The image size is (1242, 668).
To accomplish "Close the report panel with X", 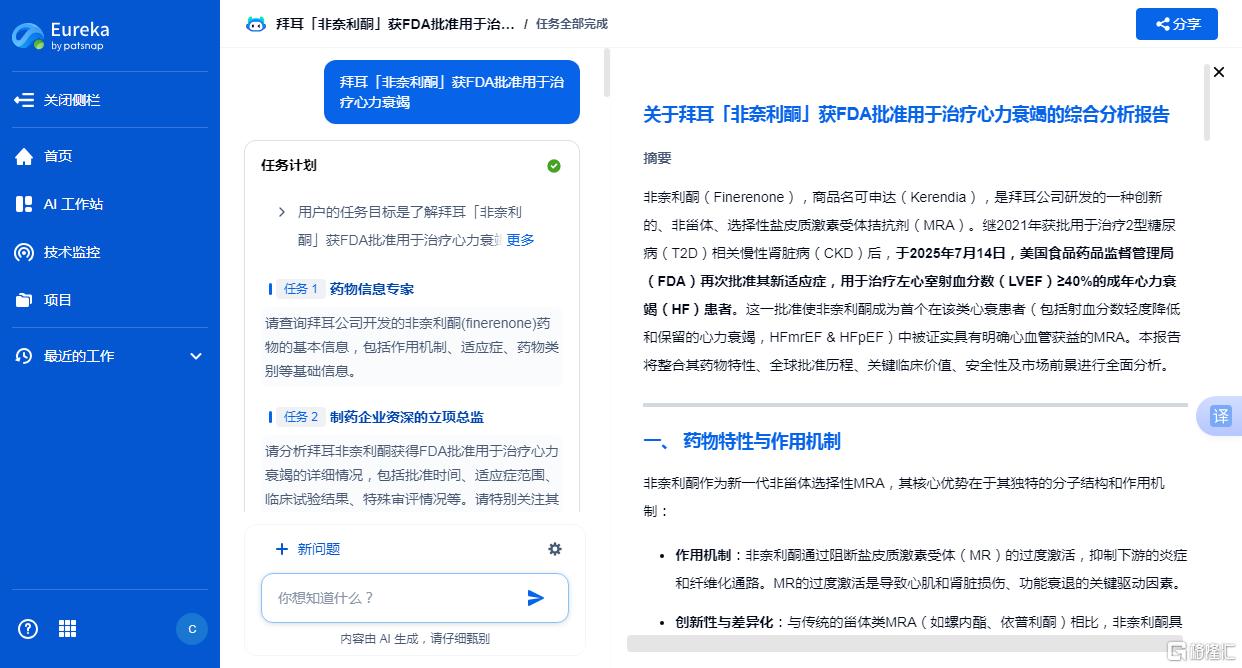I will 1219,72.
